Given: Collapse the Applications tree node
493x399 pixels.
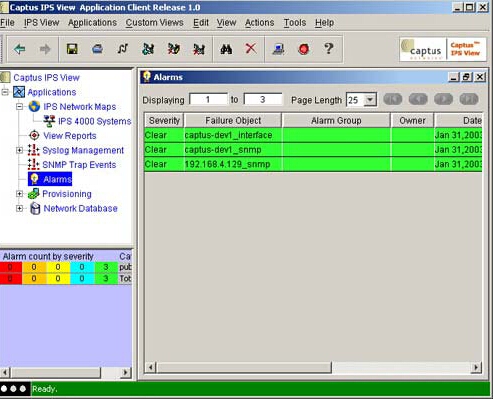Looking at the screenshot, I should coord(5,92).
